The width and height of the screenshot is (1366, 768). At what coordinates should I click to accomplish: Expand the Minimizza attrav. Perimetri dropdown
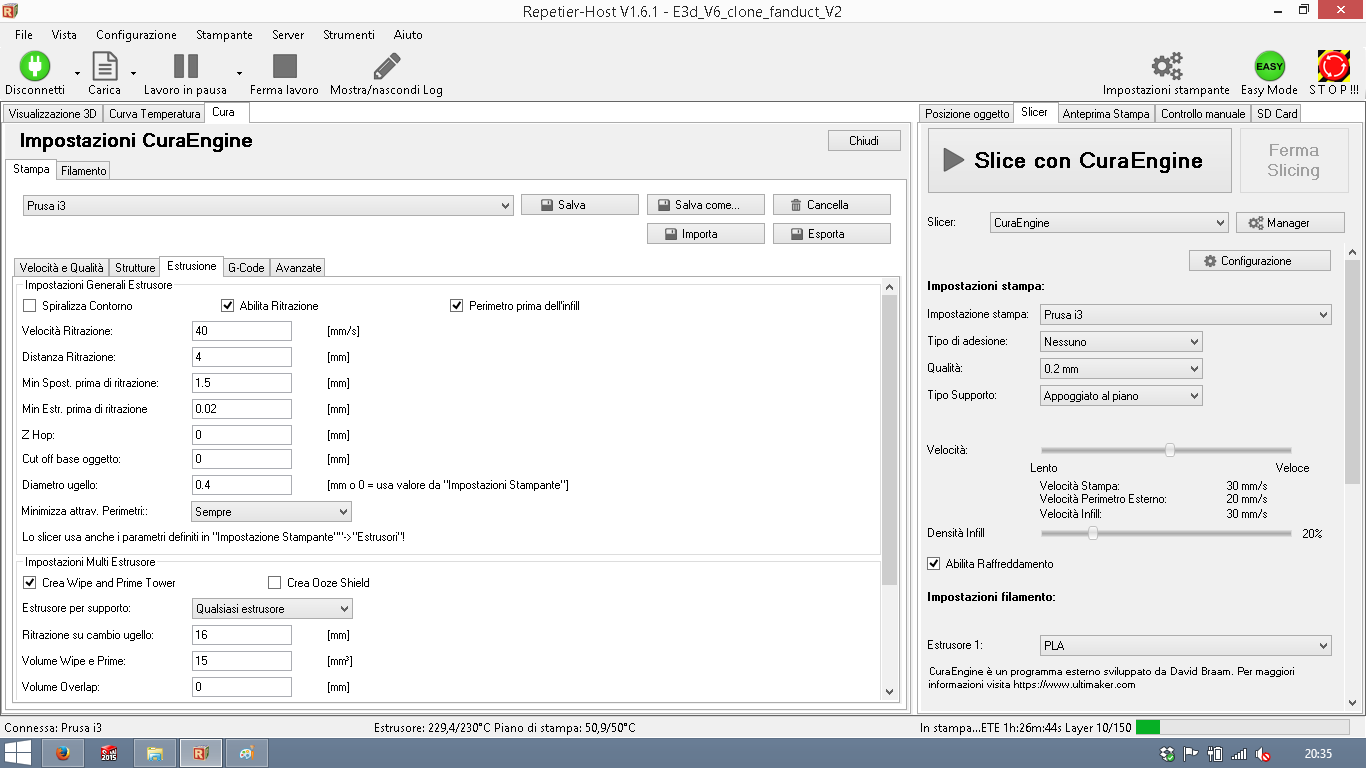(271, 511)
